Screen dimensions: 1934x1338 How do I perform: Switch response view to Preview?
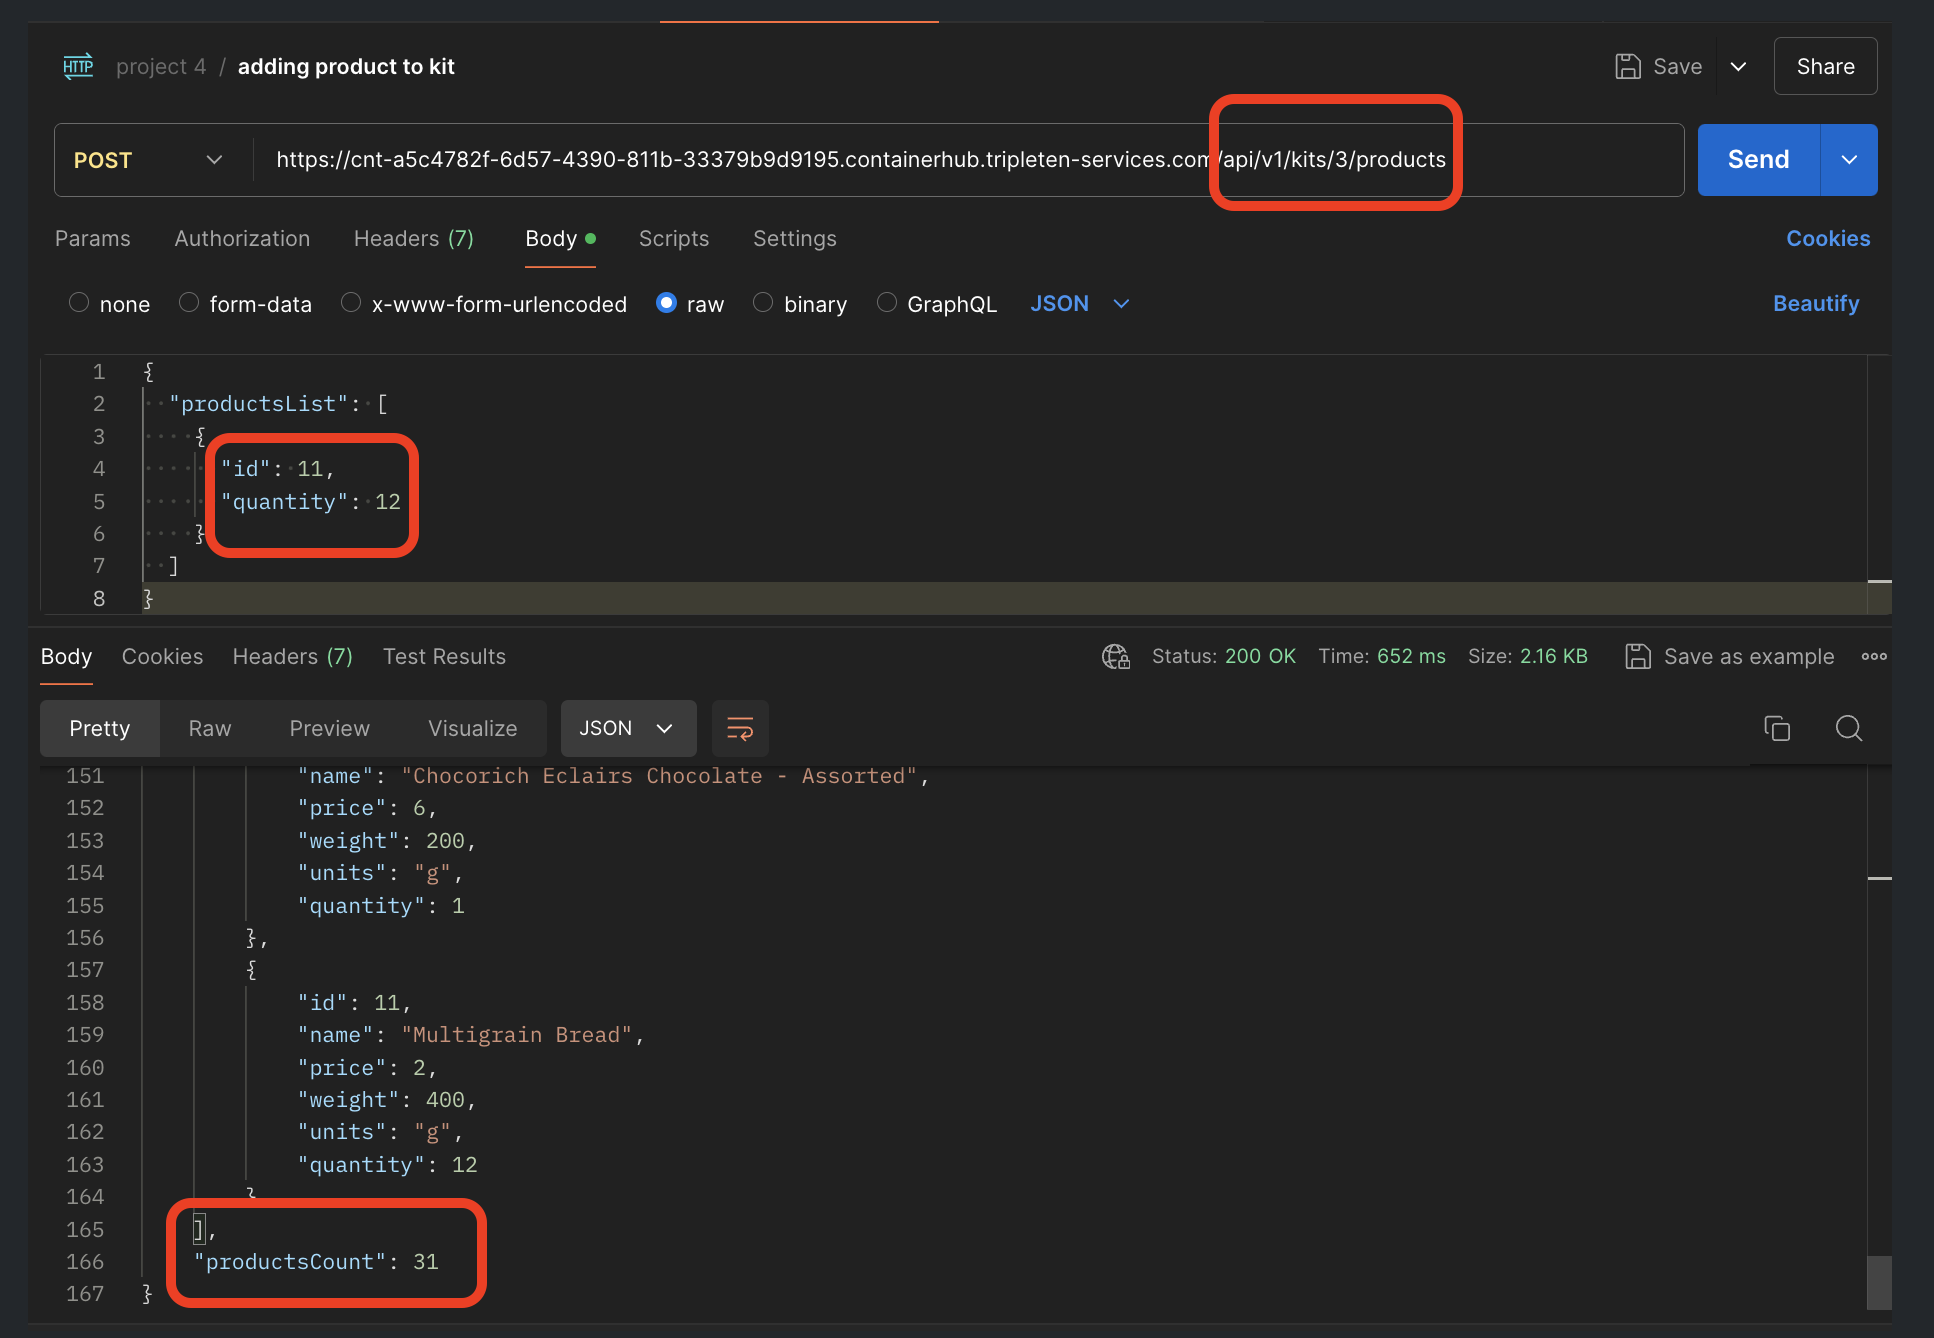click(x=329, y=728)
